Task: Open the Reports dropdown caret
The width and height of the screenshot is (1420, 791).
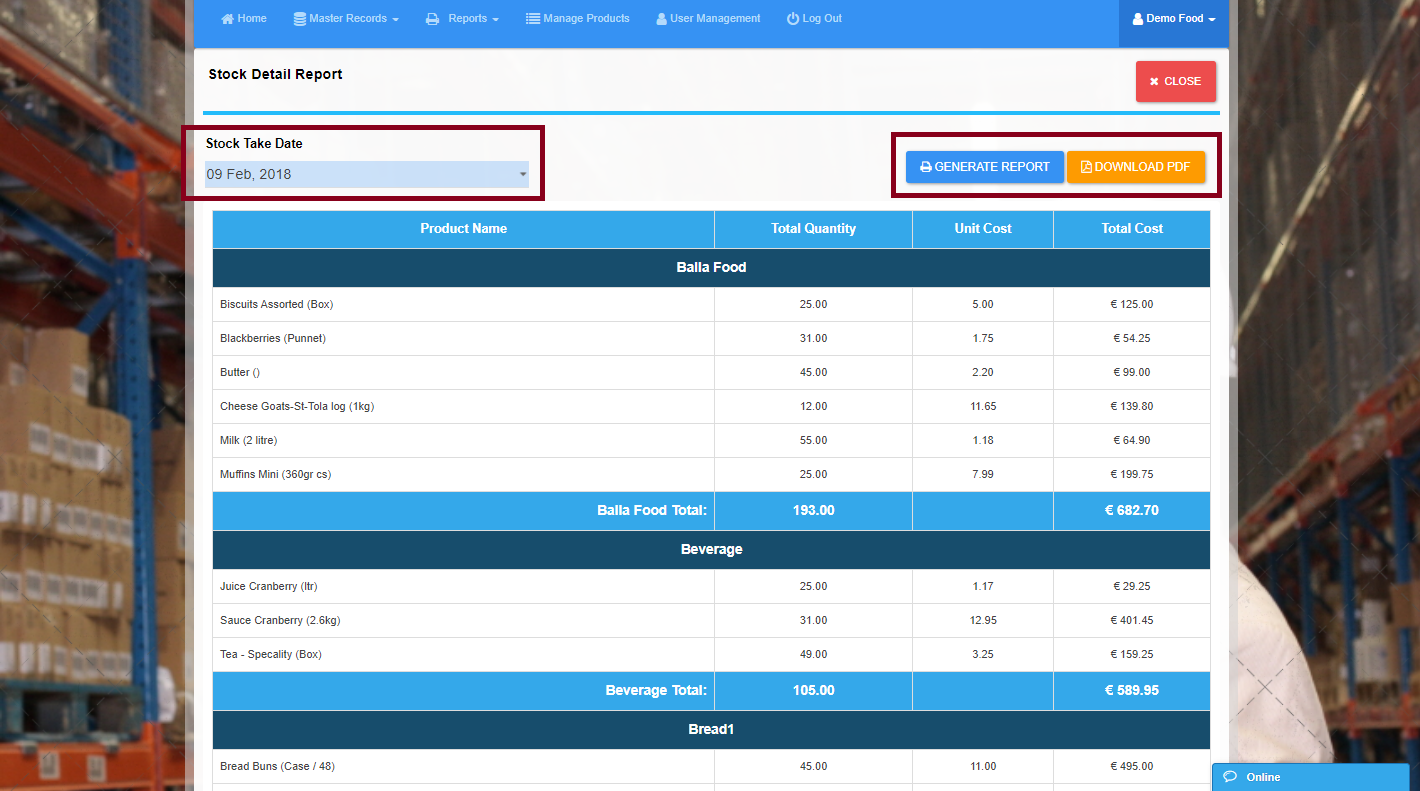Action: click(496, 19)
